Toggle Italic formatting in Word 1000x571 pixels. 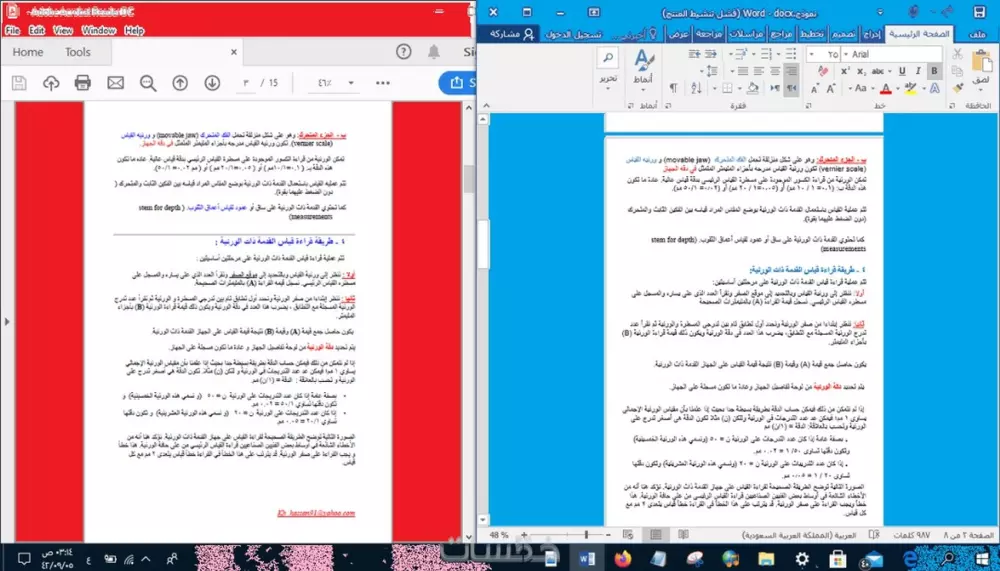(x=918, y=71)
